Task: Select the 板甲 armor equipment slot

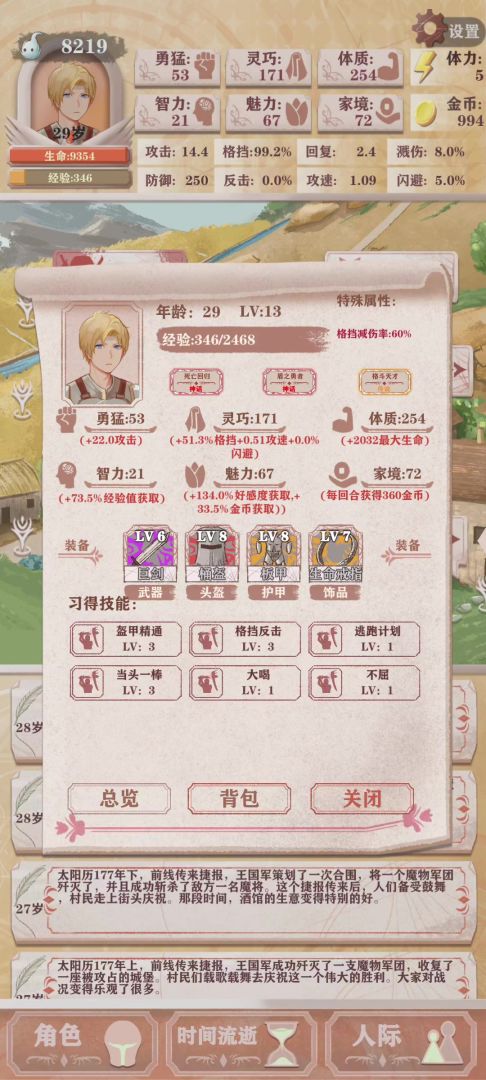Action: pos(273,555)
